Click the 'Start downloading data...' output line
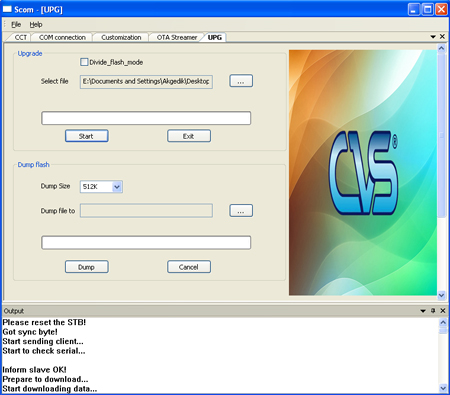Image resolution: width=450 pixels, height=395 pixels. (50, 389)
